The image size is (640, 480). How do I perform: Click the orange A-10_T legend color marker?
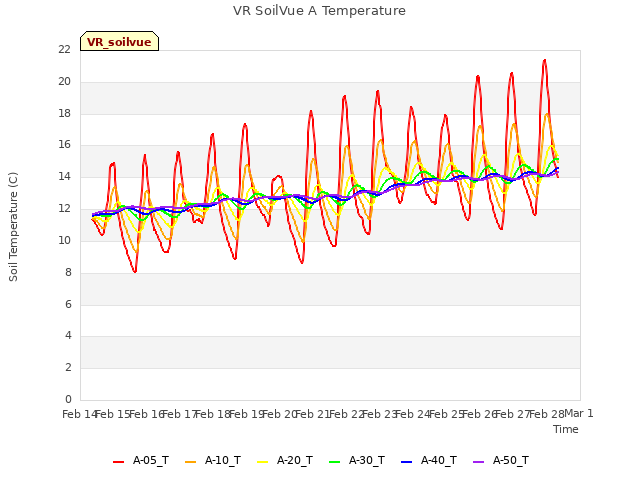190,462
